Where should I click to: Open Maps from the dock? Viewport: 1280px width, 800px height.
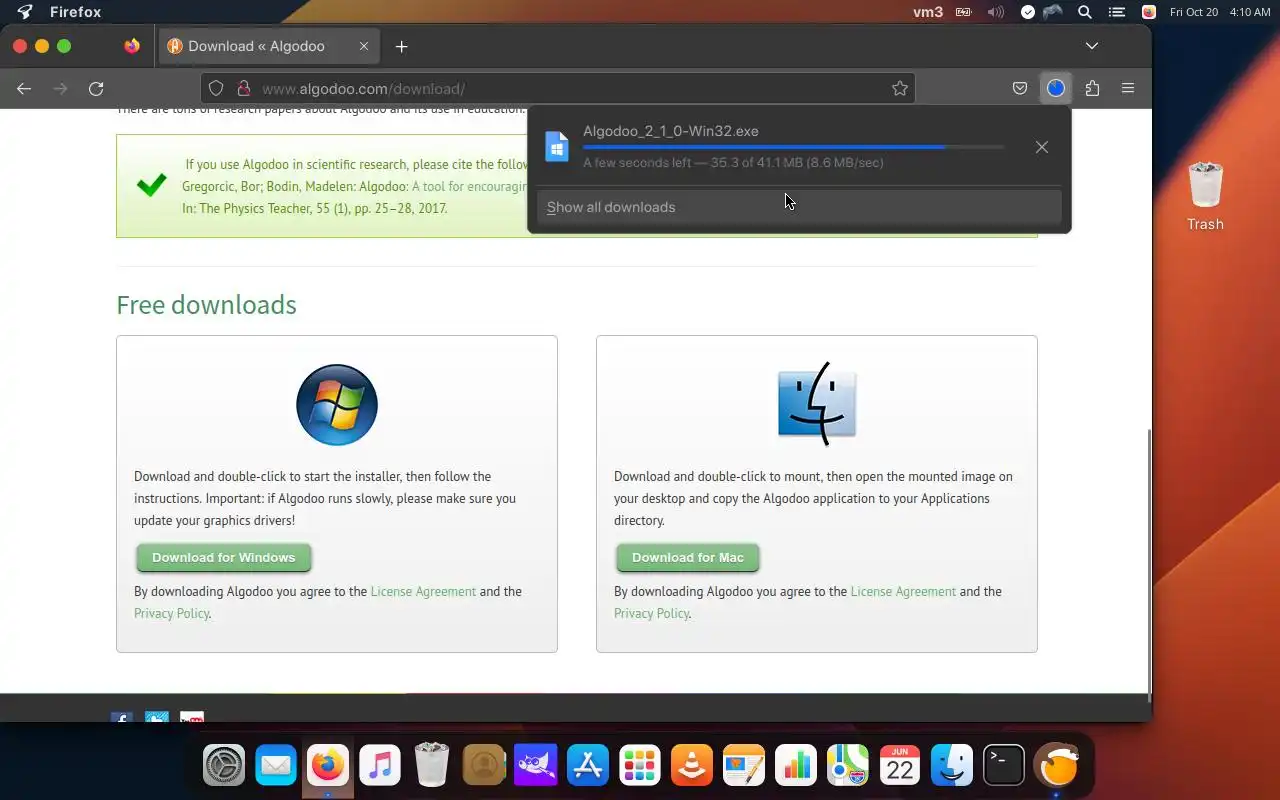(x=848, y=767)
